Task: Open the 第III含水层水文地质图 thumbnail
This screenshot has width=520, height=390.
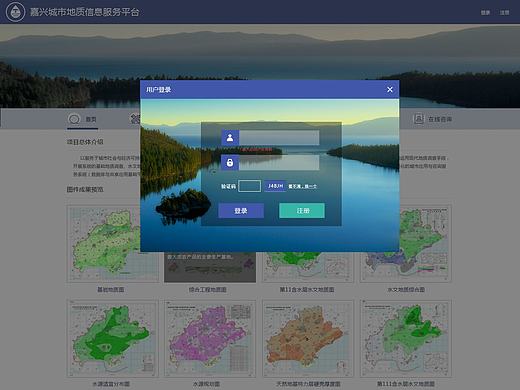Action: coord(406,338)
